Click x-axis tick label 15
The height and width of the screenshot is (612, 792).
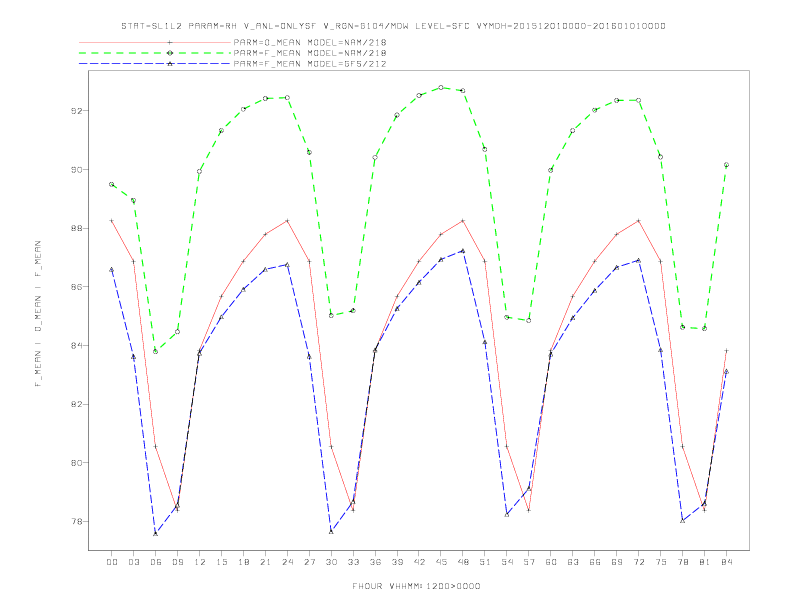pos(221,562)
